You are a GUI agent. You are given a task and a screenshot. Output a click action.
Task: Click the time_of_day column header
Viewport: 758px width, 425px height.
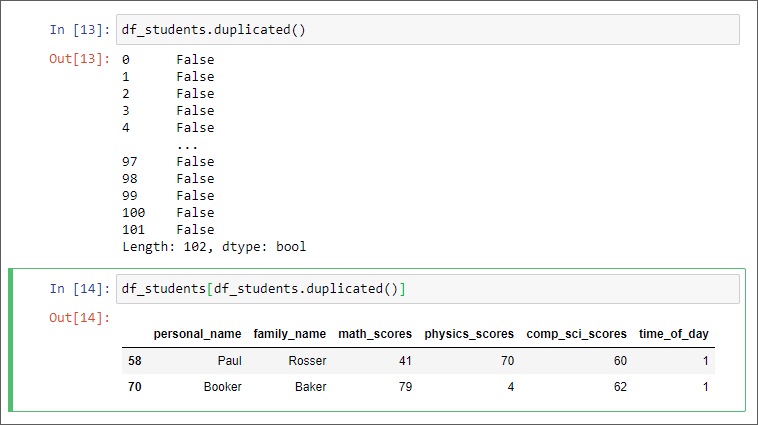click(x=675, y=334)
